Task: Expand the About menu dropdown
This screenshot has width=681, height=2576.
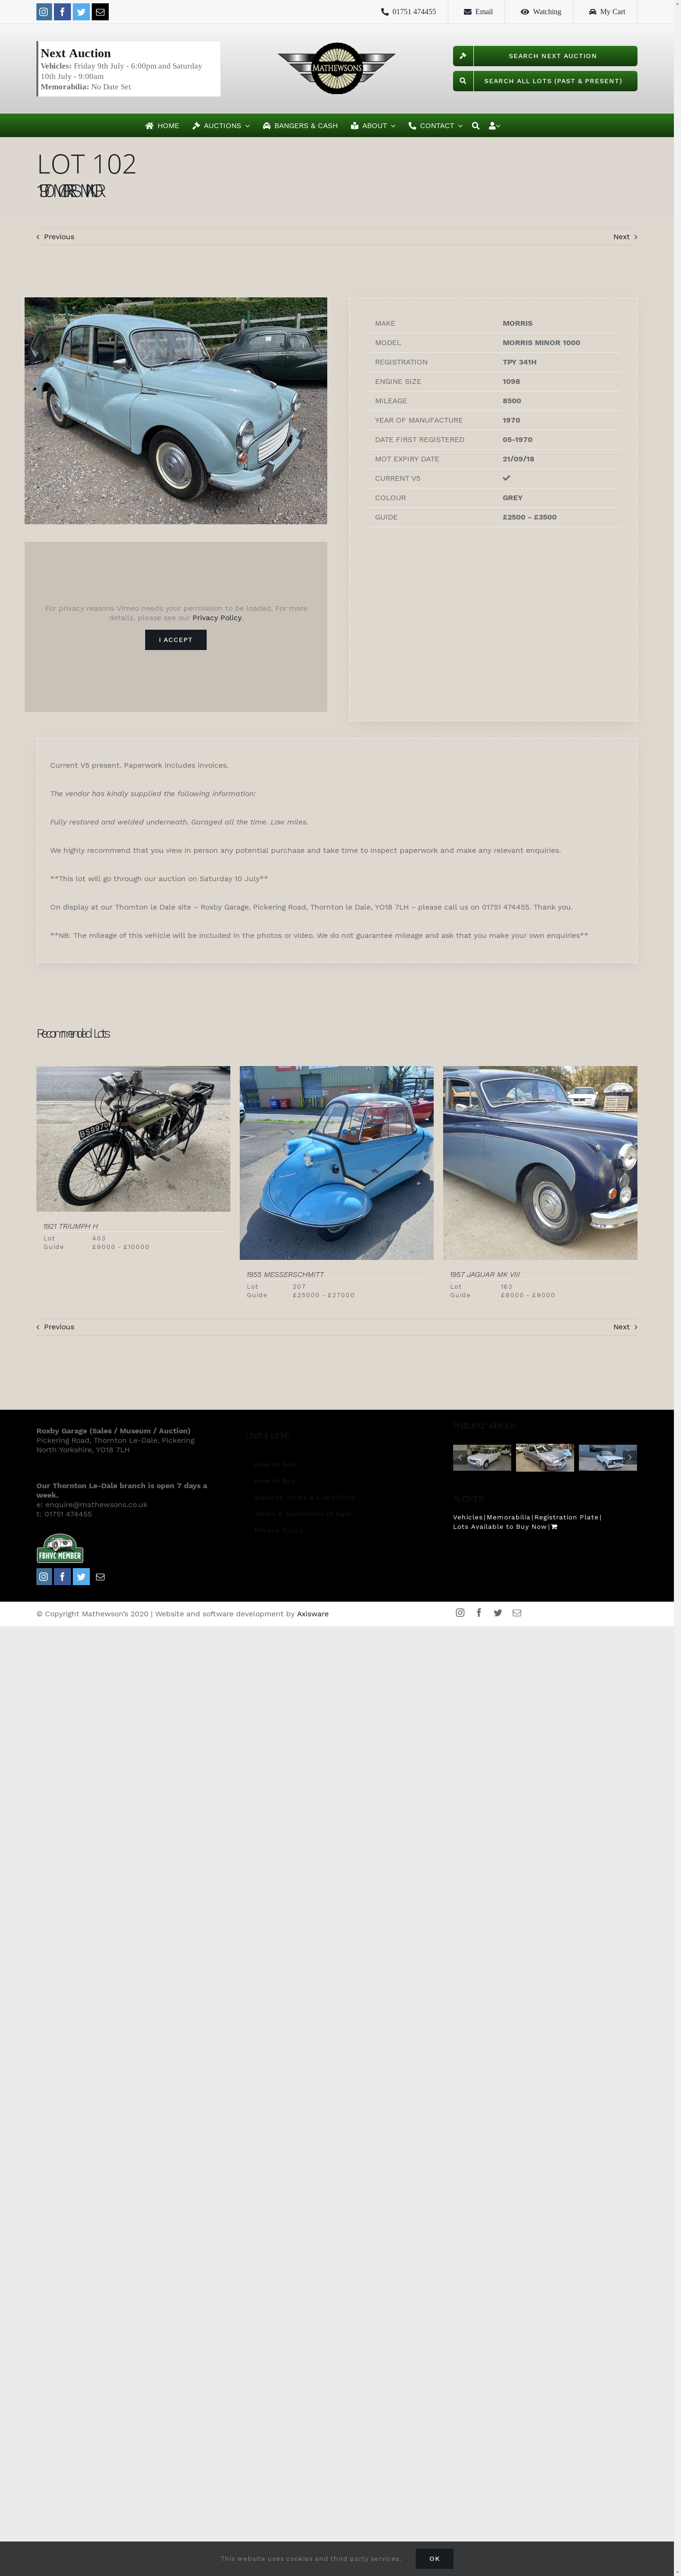Action: coord(373,126)
